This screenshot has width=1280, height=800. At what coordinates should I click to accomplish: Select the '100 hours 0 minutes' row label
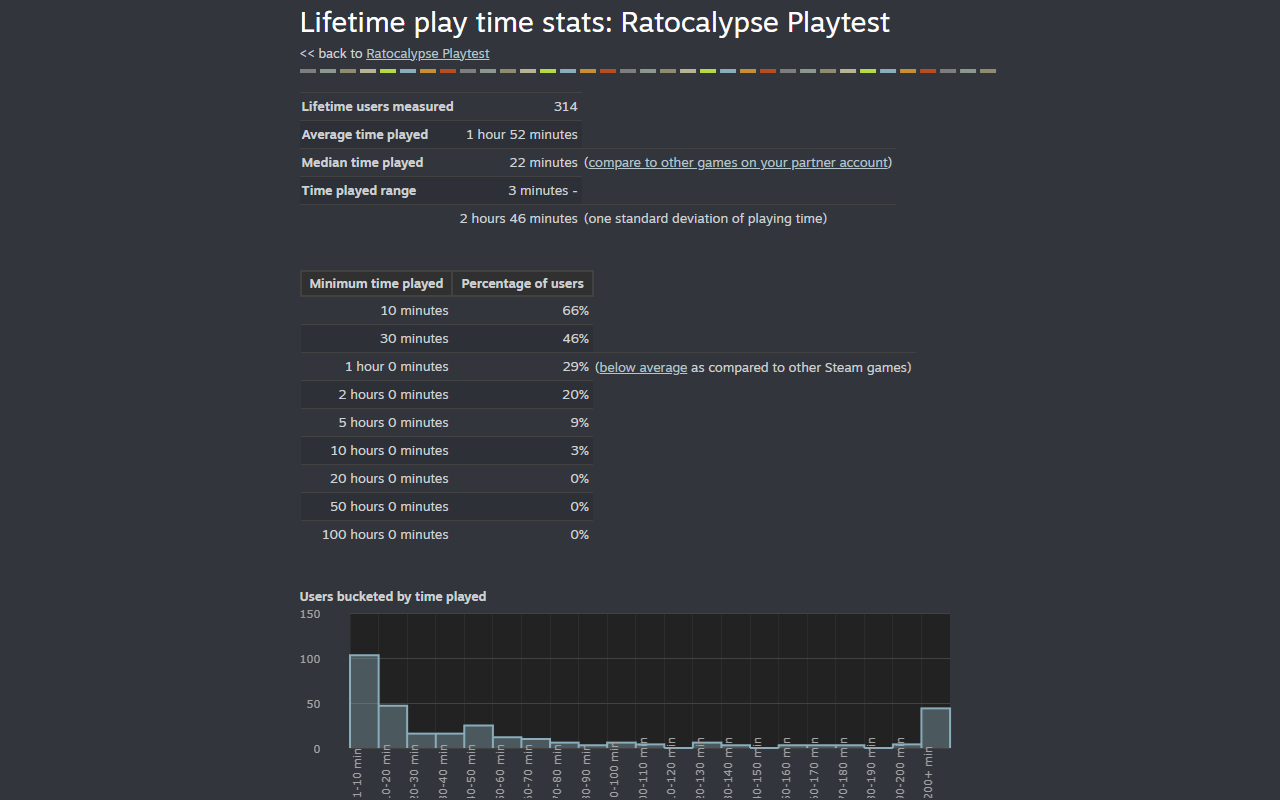[x=385, y=534]
